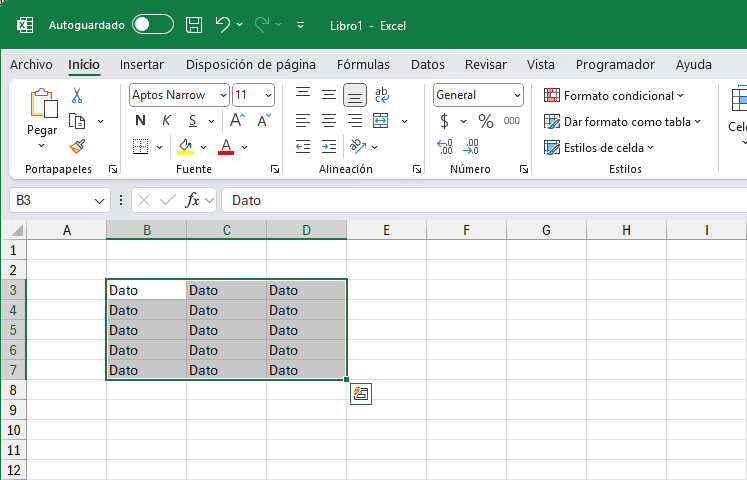
Task: Toggle italic (K) formatting
Action: (166, 120)
